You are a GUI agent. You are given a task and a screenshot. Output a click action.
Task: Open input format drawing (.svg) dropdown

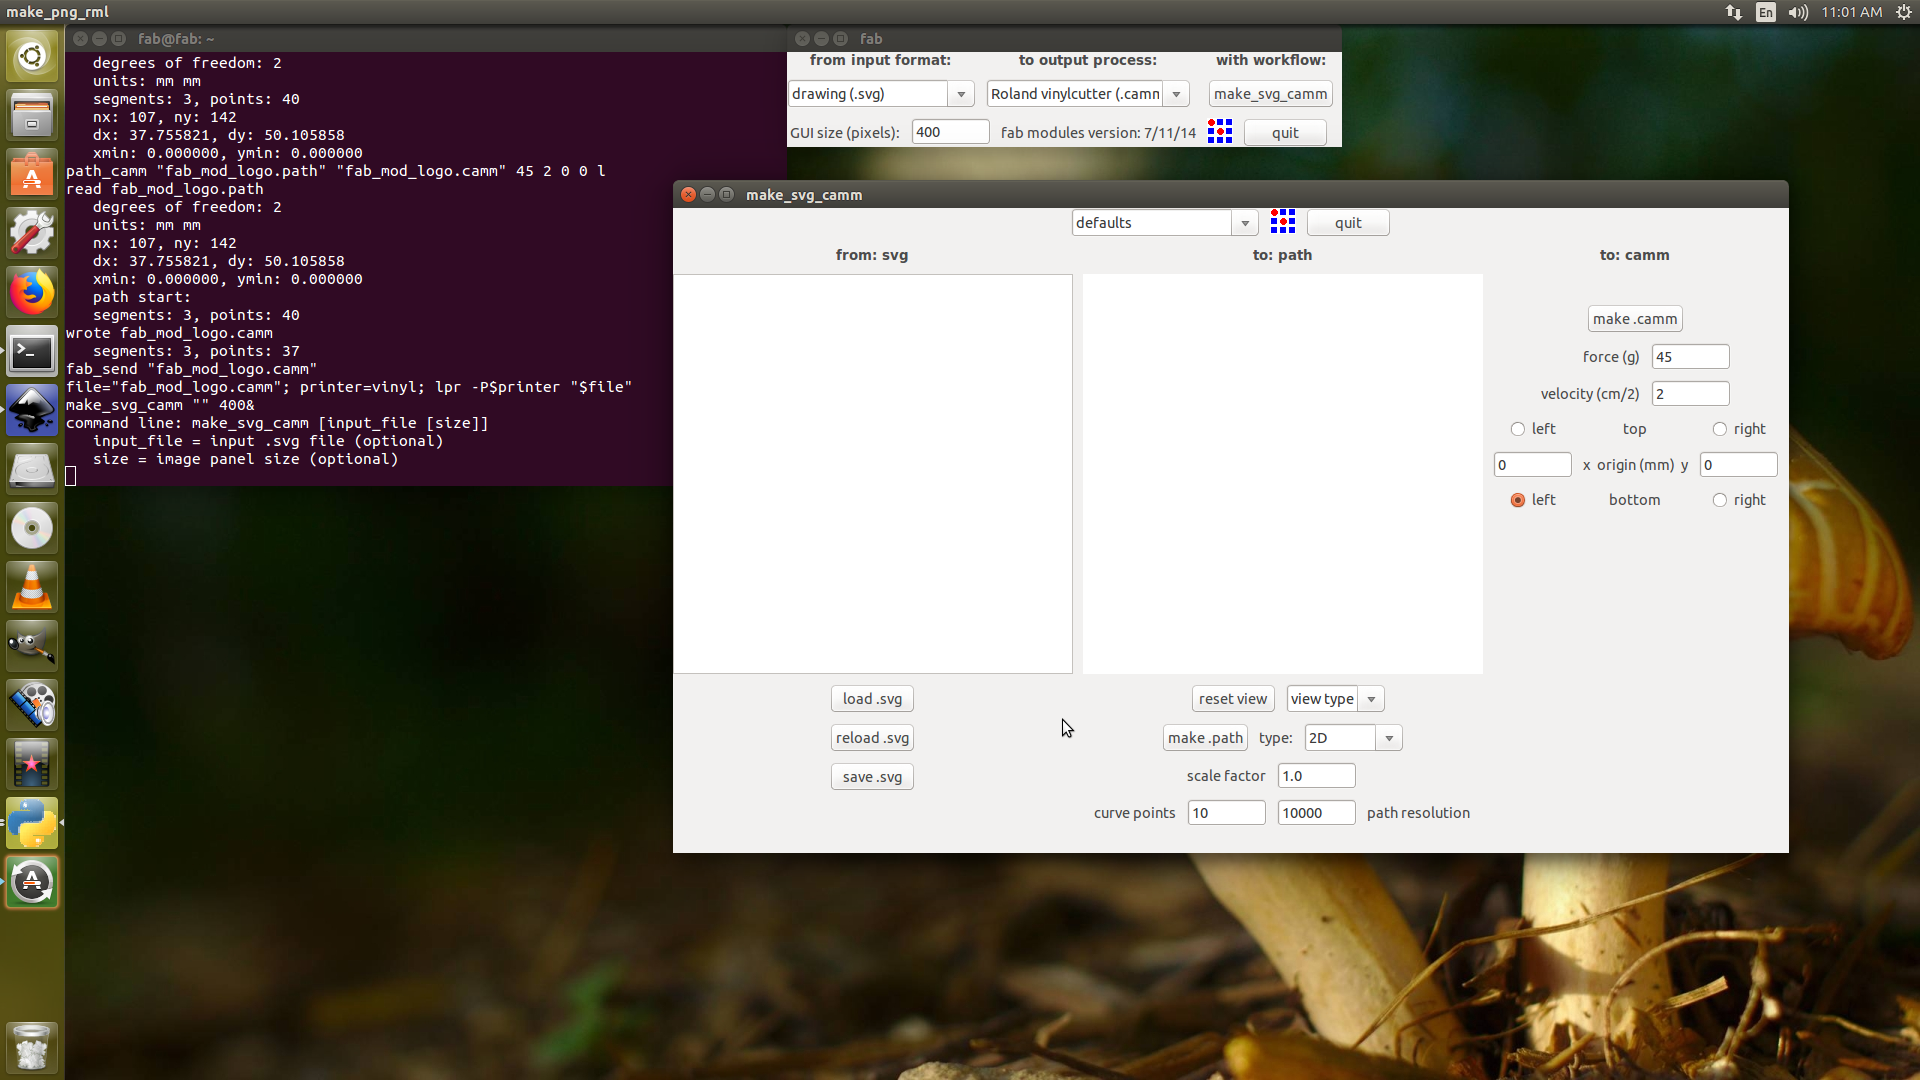(961, 94)
